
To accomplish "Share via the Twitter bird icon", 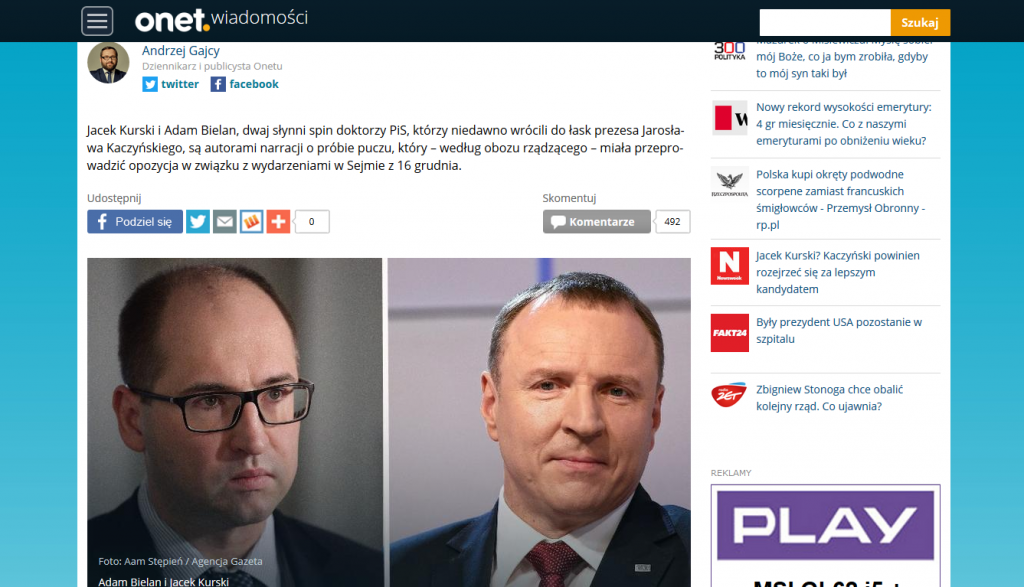I will tap(198, 222).
